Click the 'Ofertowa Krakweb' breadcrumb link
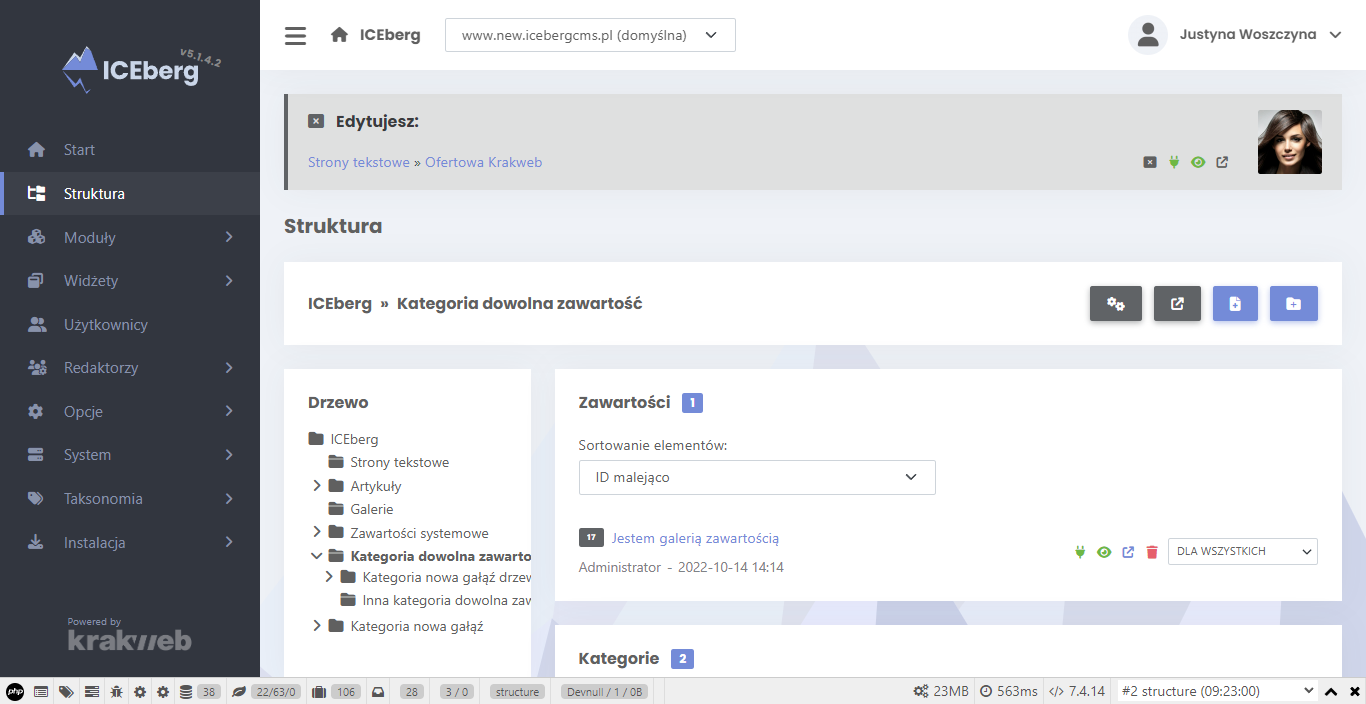The width and height of the screenshot is (1366, 704). (483, 162)
